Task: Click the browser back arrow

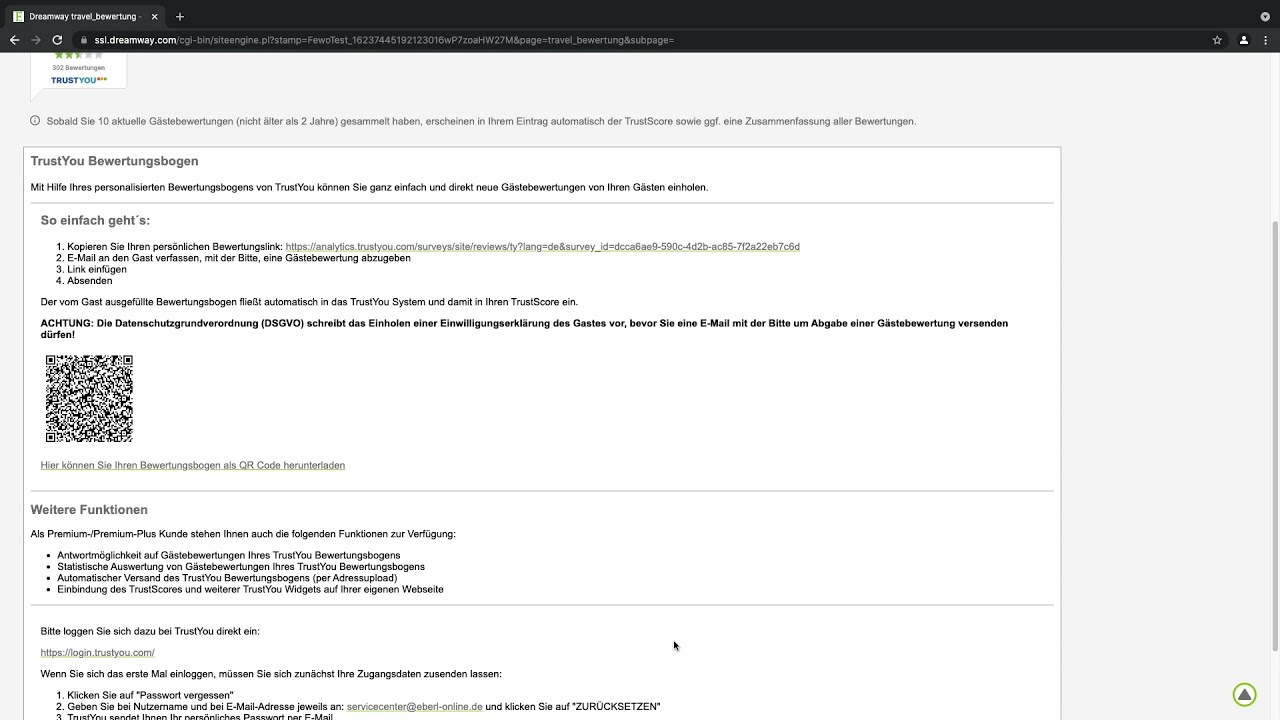Action: [x=14, y=40]
